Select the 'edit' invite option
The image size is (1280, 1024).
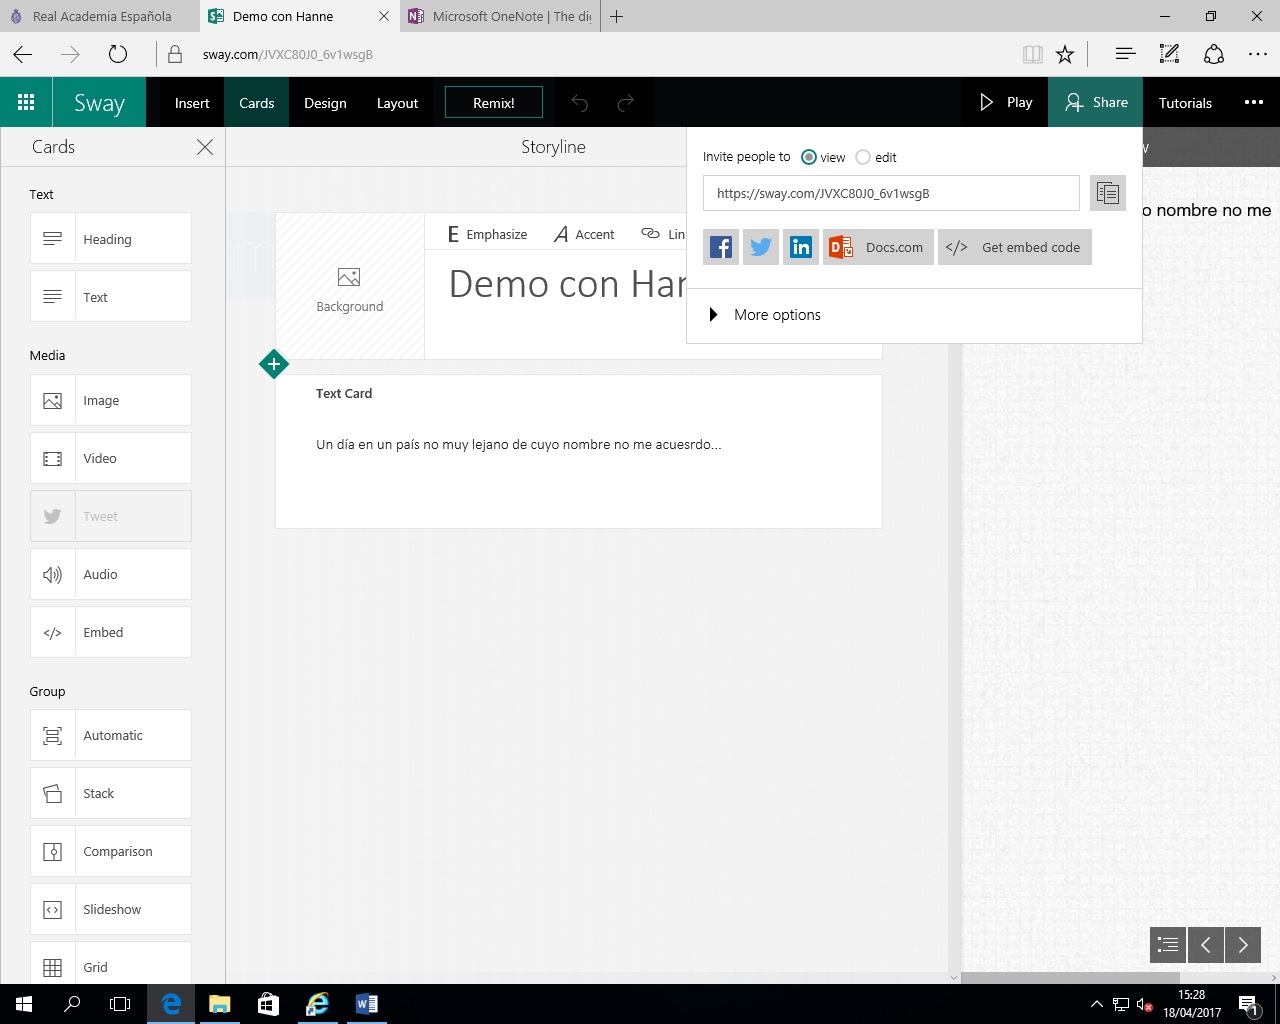pos(863,157)
